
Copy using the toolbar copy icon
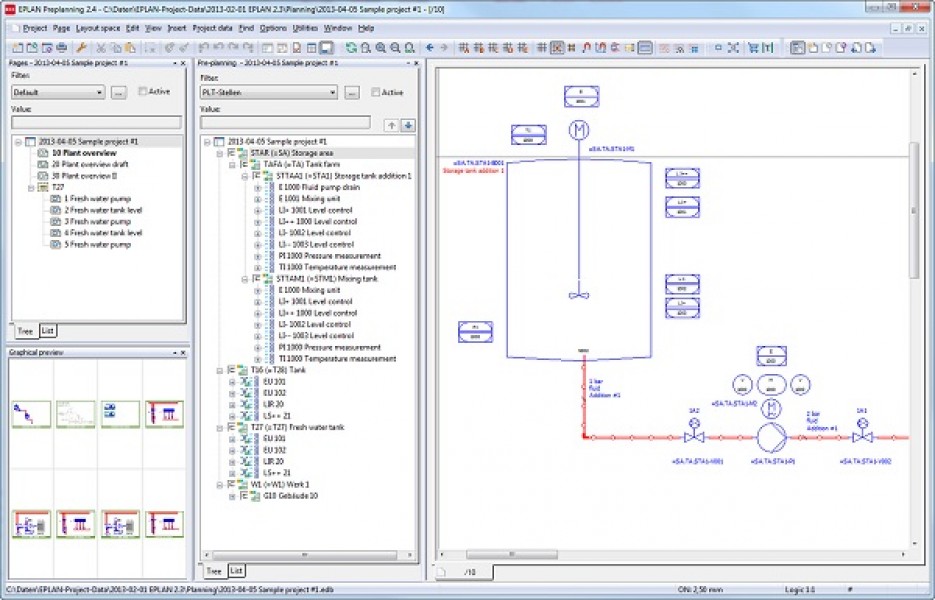[115, 47]
